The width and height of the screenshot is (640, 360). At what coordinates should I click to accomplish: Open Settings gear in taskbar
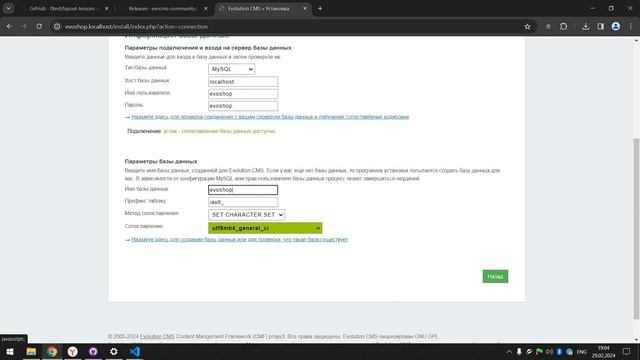tap(114, 351)
